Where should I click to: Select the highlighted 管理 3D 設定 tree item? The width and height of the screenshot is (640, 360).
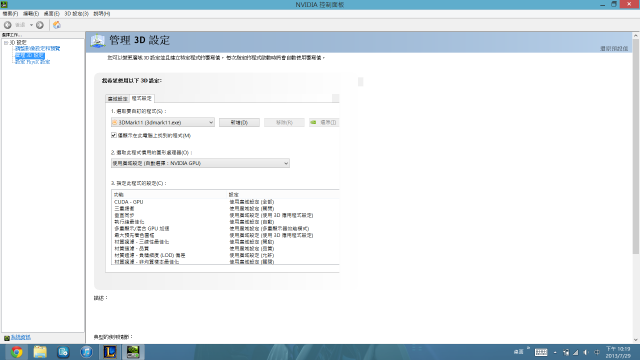pyautogui.click(x=30, y=55)
